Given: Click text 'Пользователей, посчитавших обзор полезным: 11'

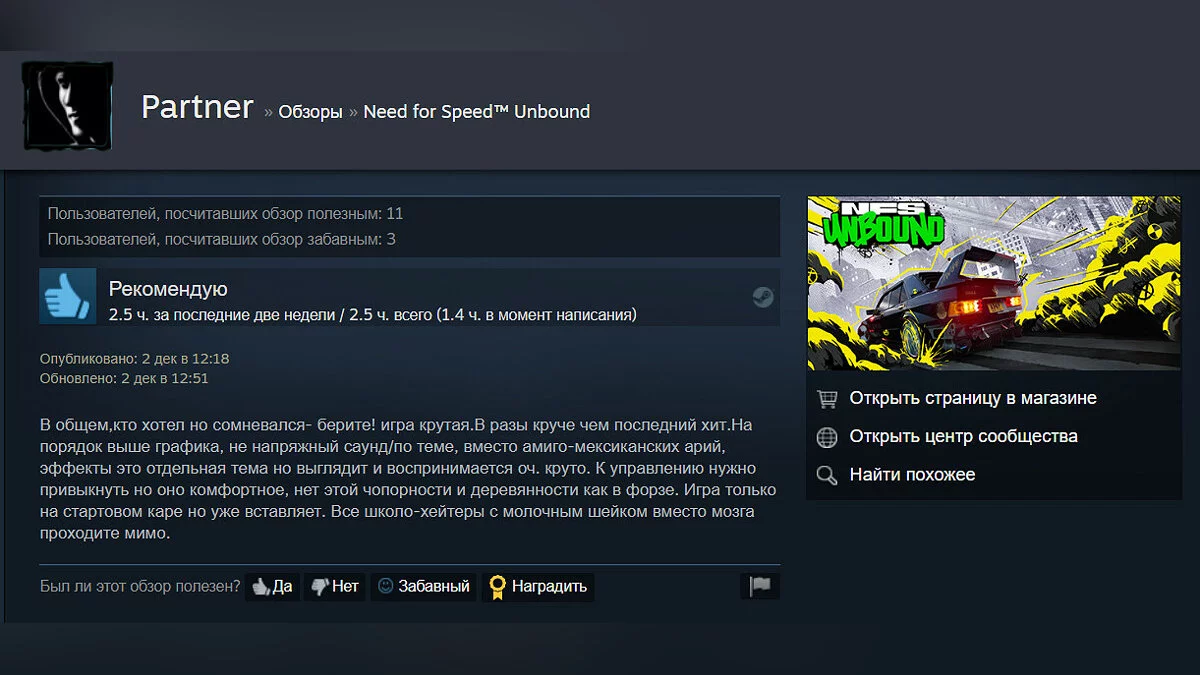Looking at the screenshot, I should [226, 214].
